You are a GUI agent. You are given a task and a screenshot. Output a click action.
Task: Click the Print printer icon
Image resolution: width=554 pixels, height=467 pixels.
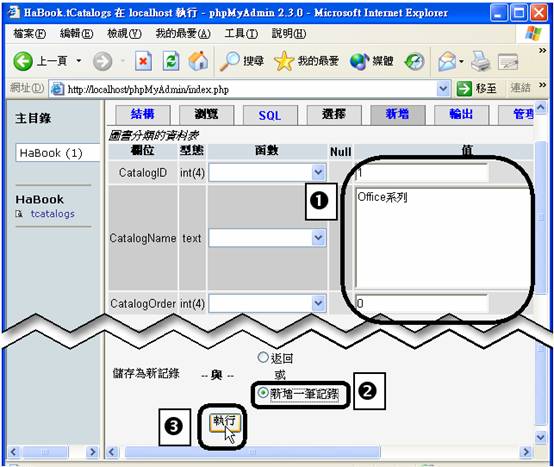point(481,61)
